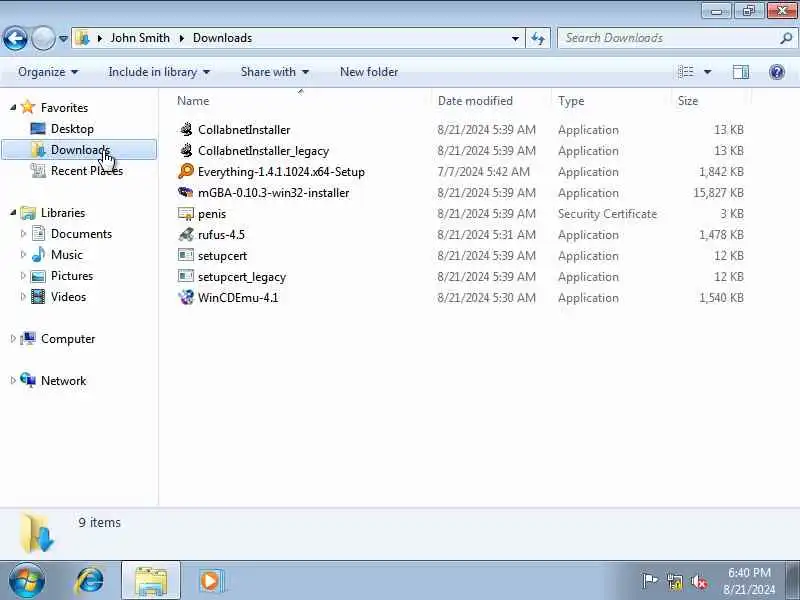
Task: Collapse the Libraries tree group
Action: (13, 212)
